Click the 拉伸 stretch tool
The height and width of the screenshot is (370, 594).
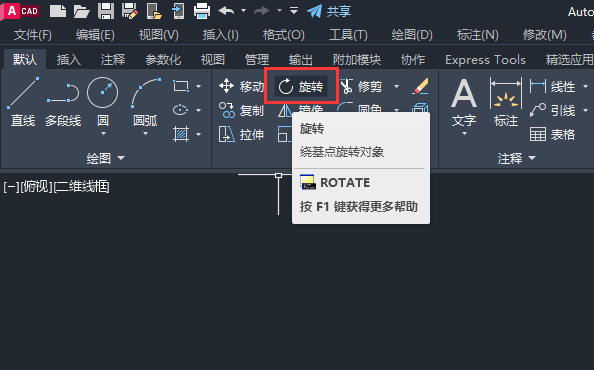pos(241,134)
